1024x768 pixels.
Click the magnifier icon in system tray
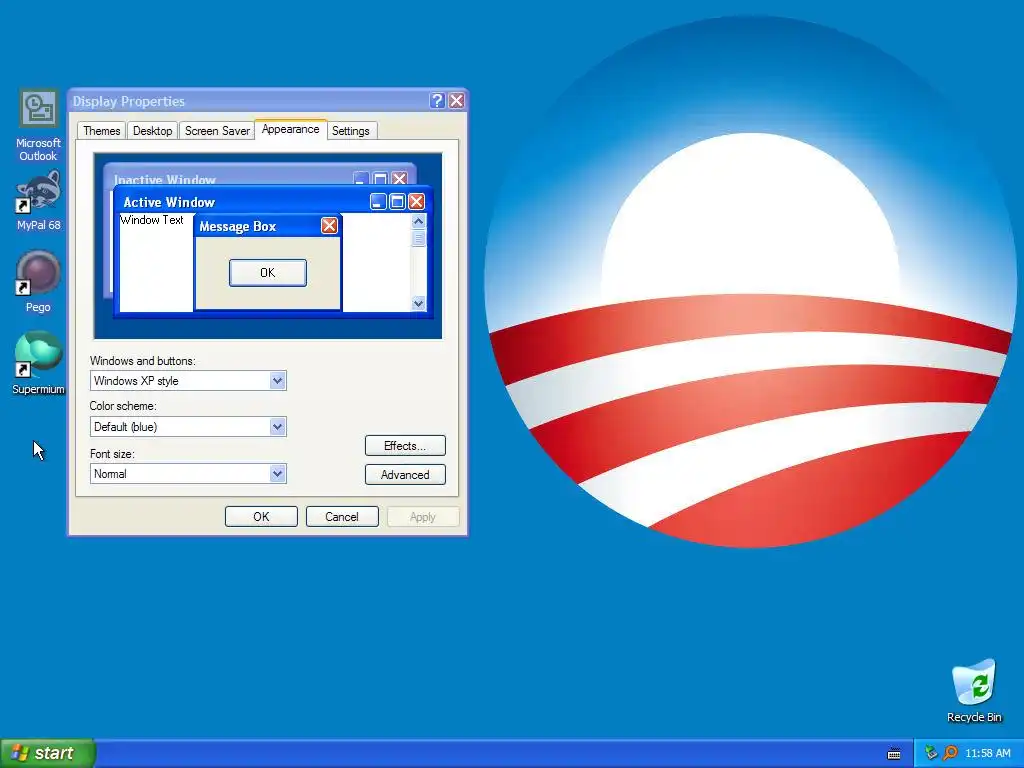tap(950, 753)
